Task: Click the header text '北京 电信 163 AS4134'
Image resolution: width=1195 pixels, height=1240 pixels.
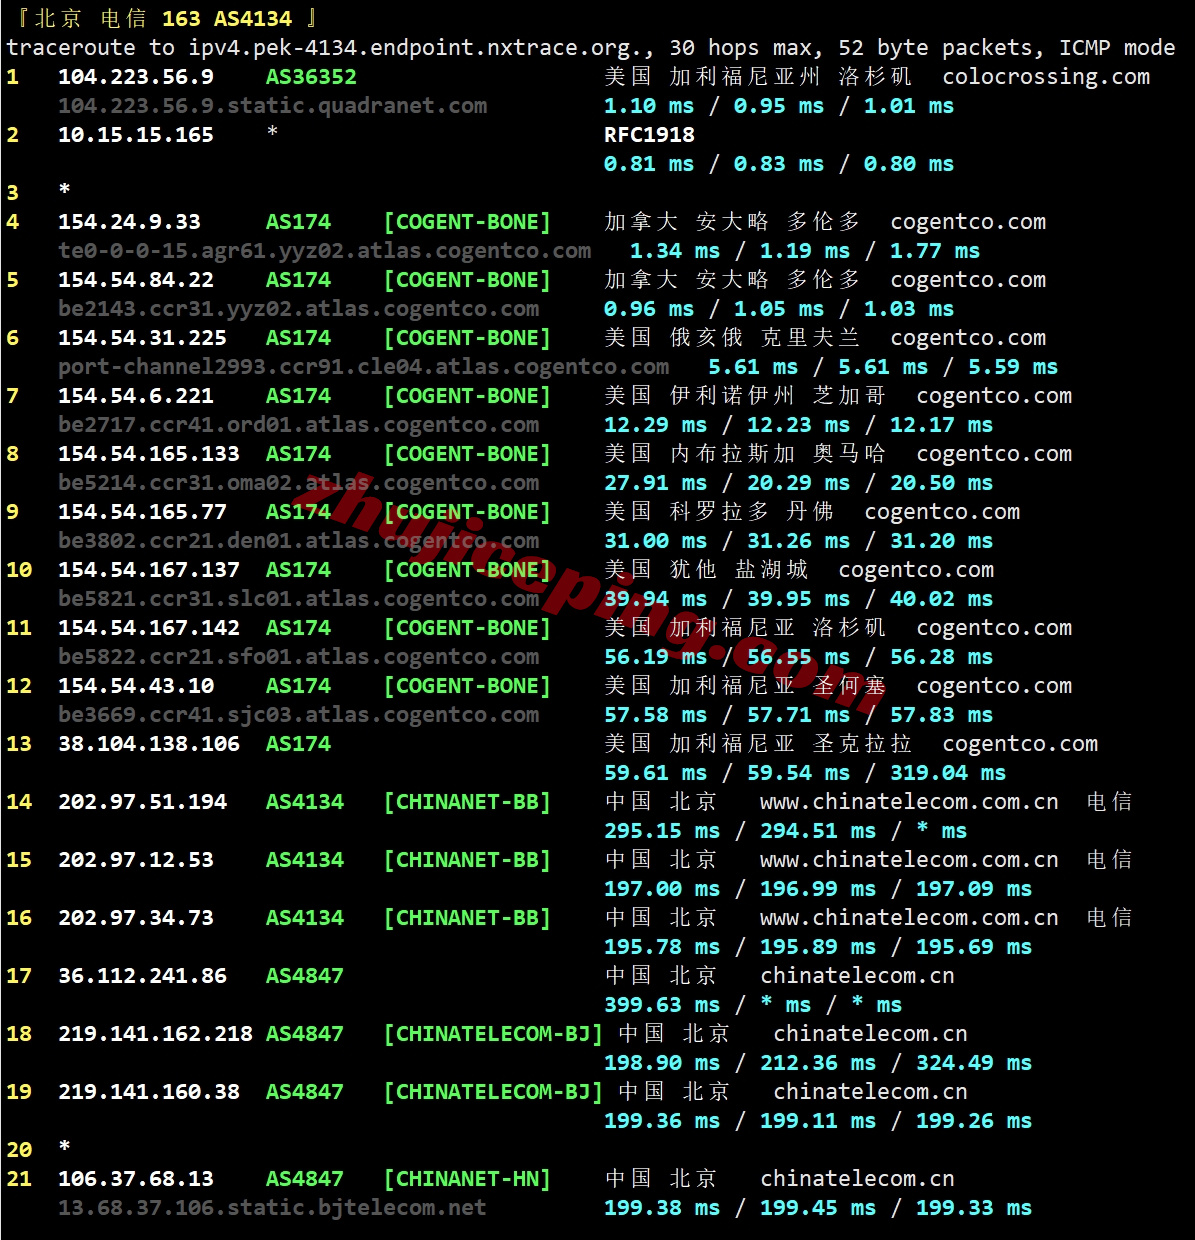Action: 164,18
